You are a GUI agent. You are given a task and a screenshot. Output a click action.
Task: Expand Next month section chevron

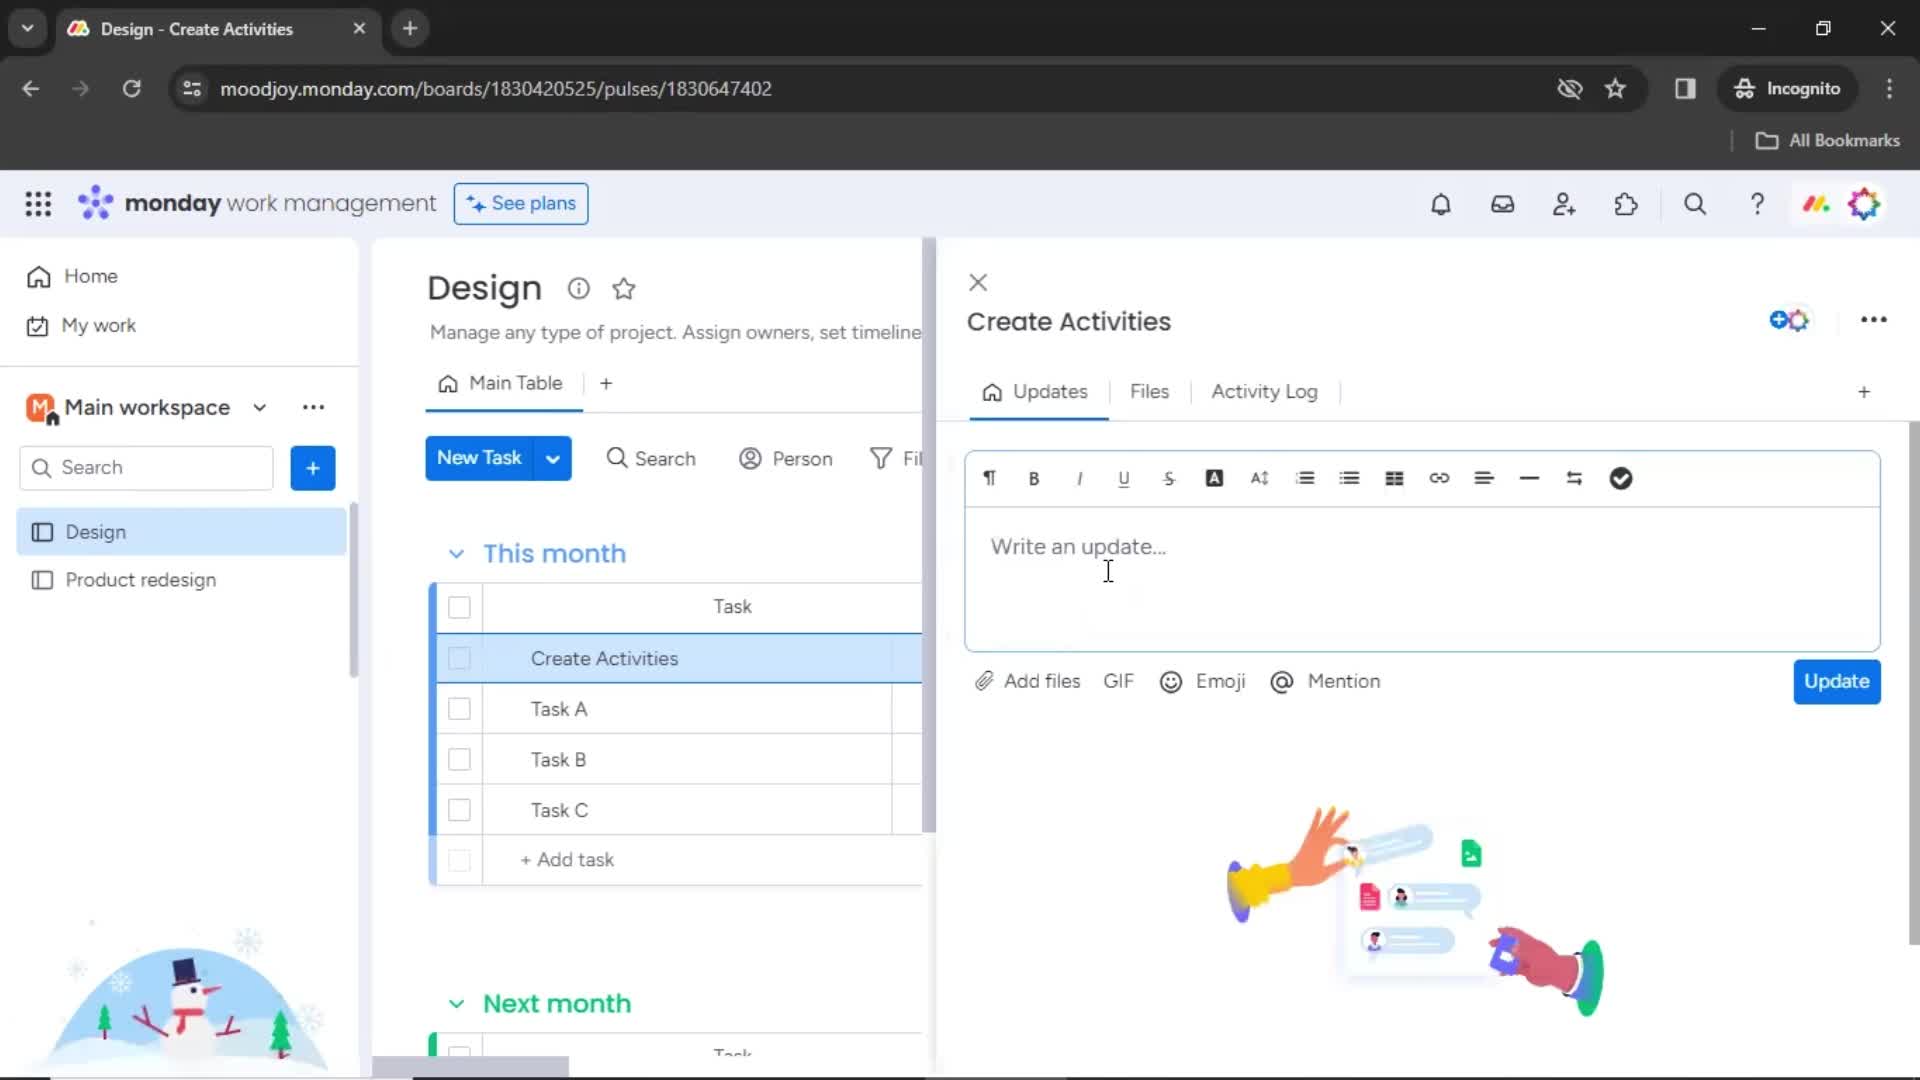pos(456,1004)
